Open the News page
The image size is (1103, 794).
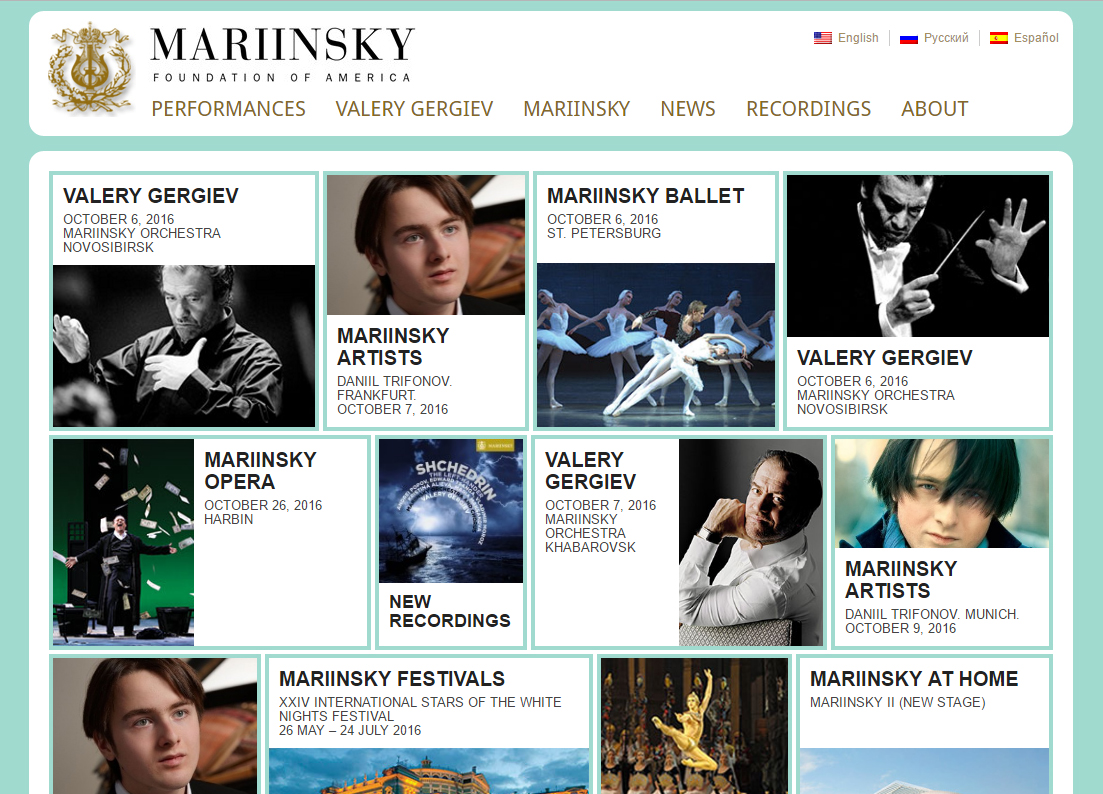point(688,109)
